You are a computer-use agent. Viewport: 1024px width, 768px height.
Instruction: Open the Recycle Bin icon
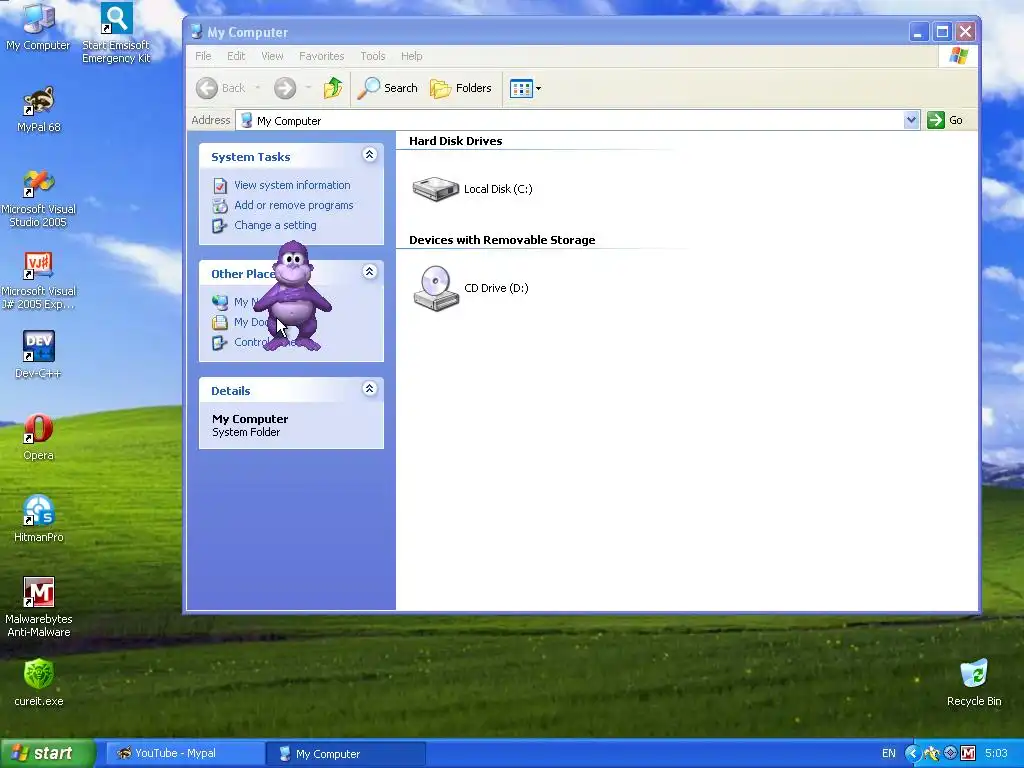(974, 683)
